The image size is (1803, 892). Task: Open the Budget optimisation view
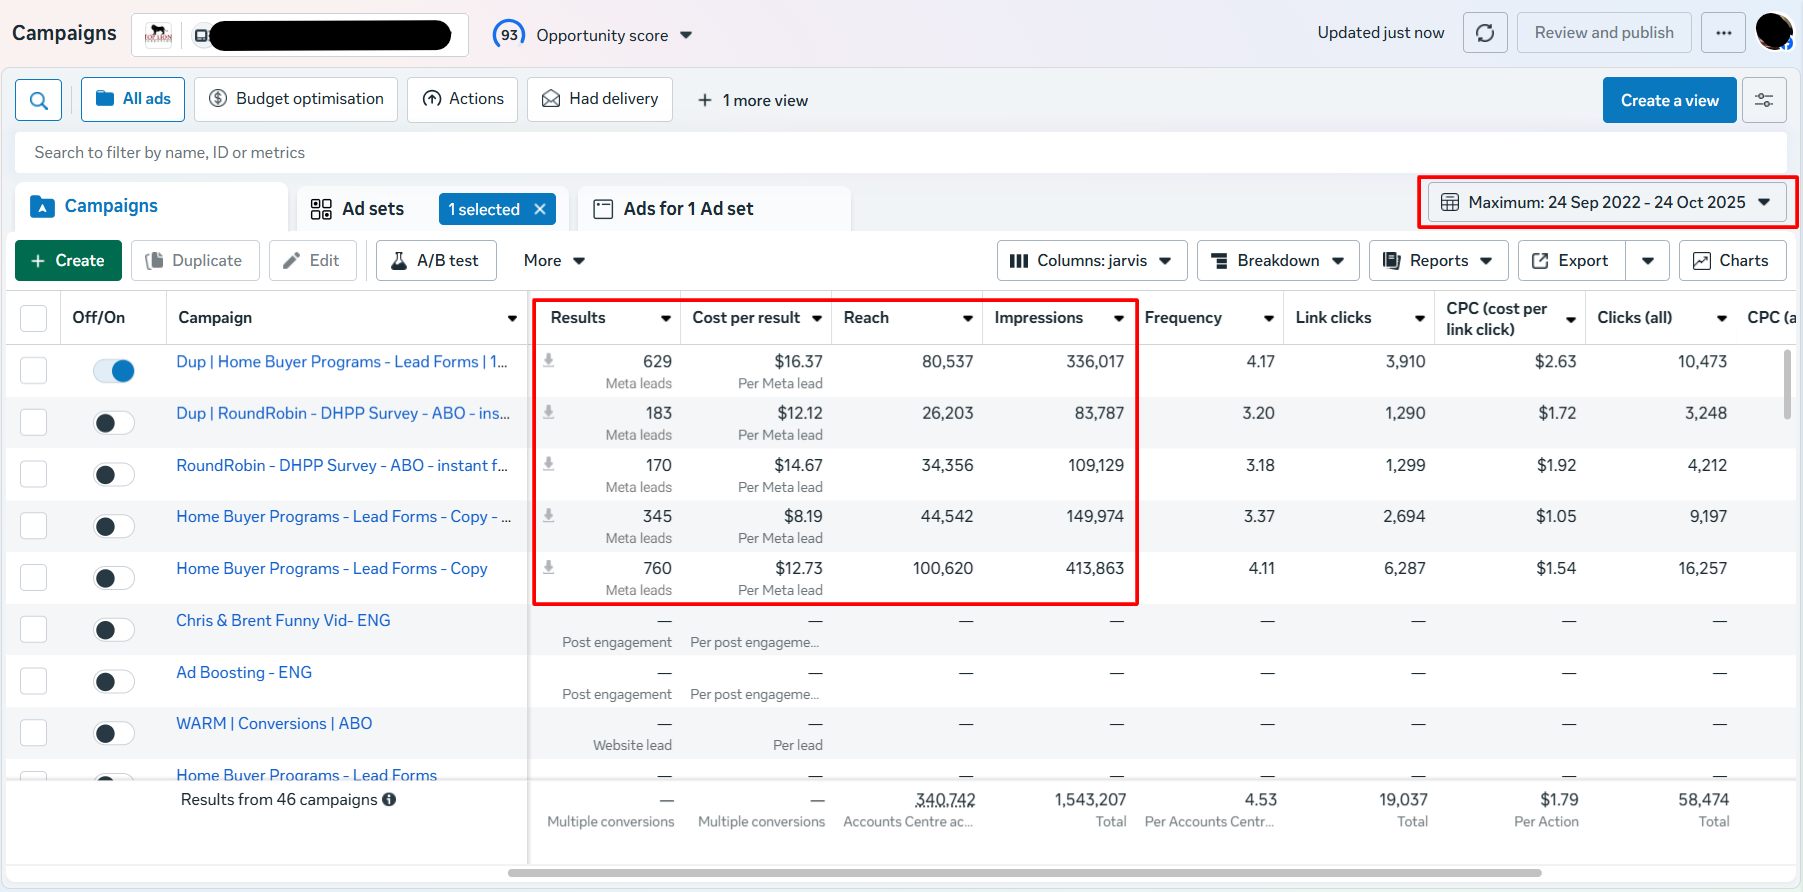296,99
